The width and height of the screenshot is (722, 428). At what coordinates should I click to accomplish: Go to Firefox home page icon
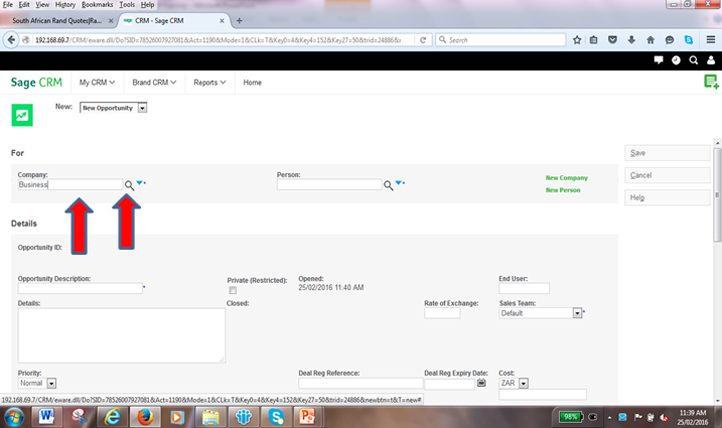click(650, 40)
